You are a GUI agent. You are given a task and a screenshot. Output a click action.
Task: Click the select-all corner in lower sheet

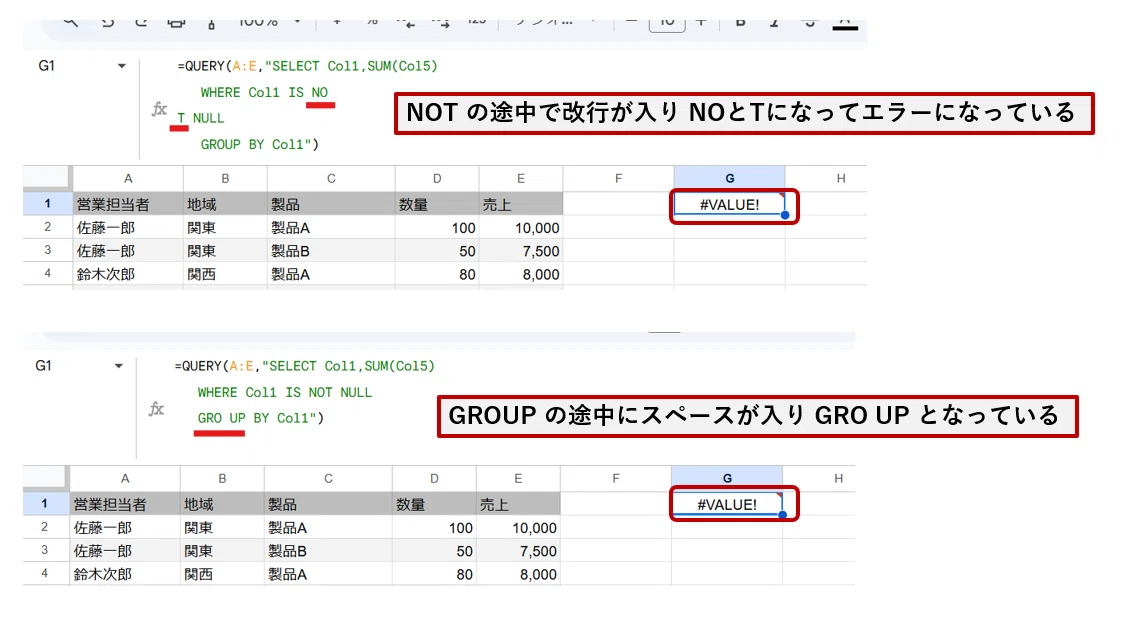tap(45, 478)
